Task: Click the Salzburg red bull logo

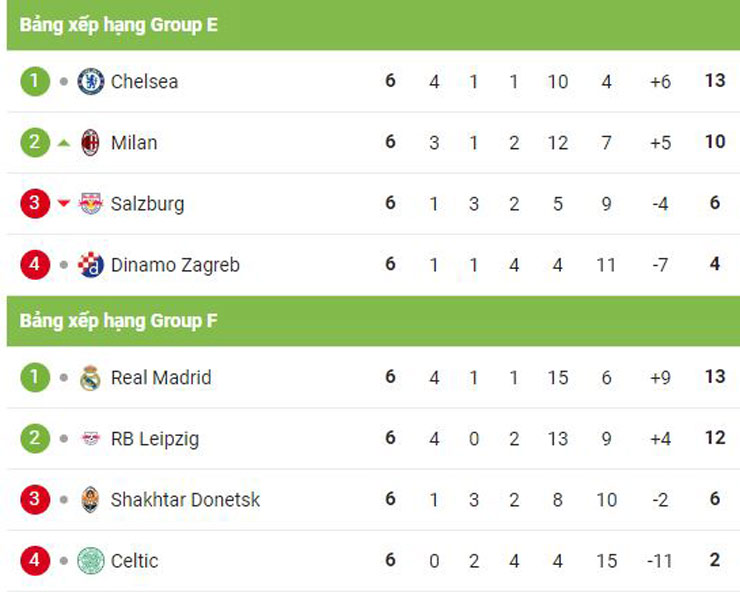Action: 90,204
